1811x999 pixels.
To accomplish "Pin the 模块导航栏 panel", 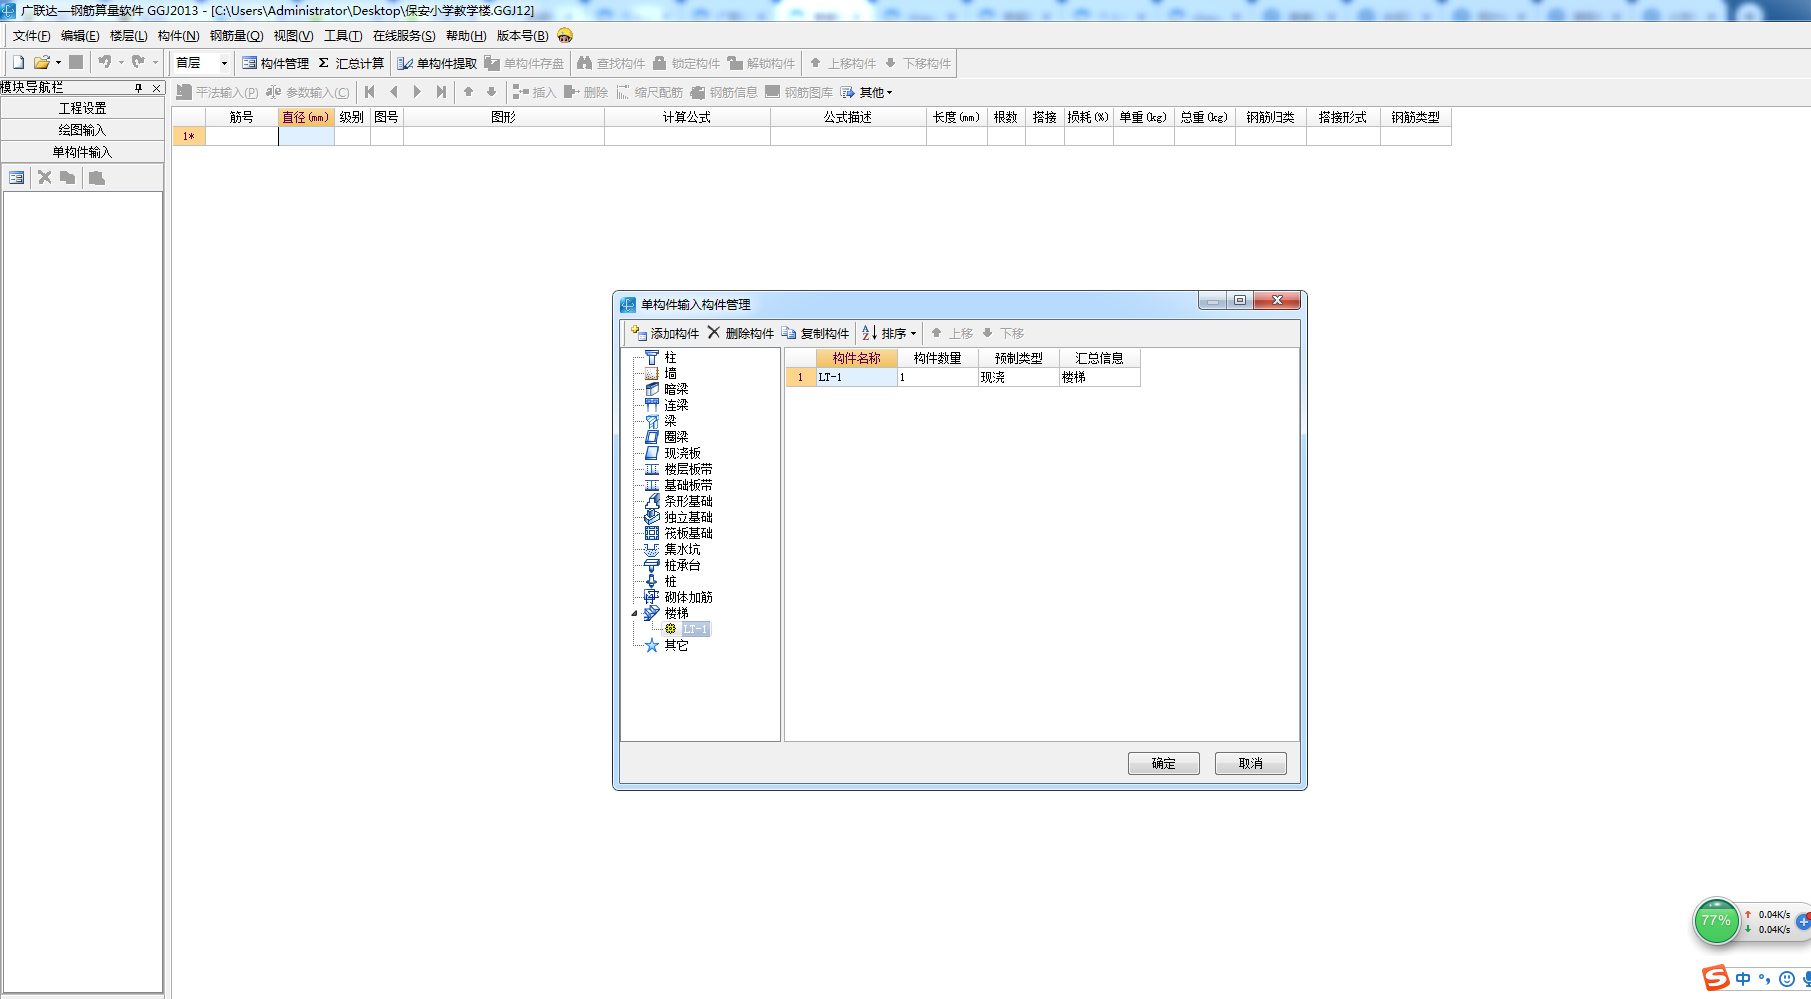I will [x=139, y=88].
